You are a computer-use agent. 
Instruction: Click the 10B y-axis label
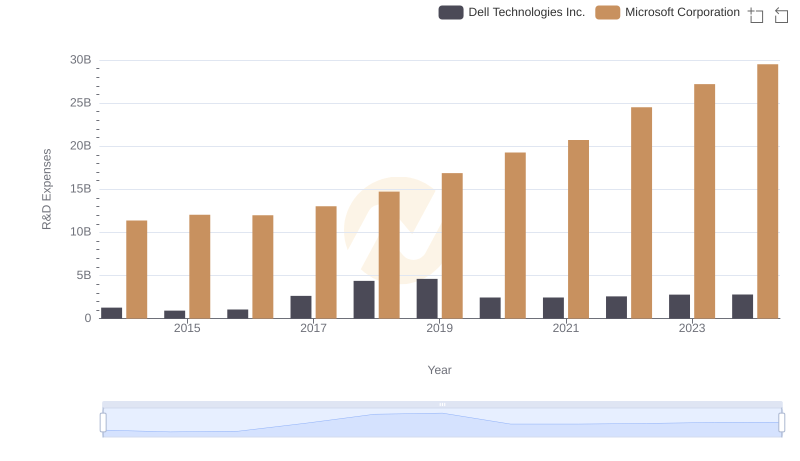81,232
